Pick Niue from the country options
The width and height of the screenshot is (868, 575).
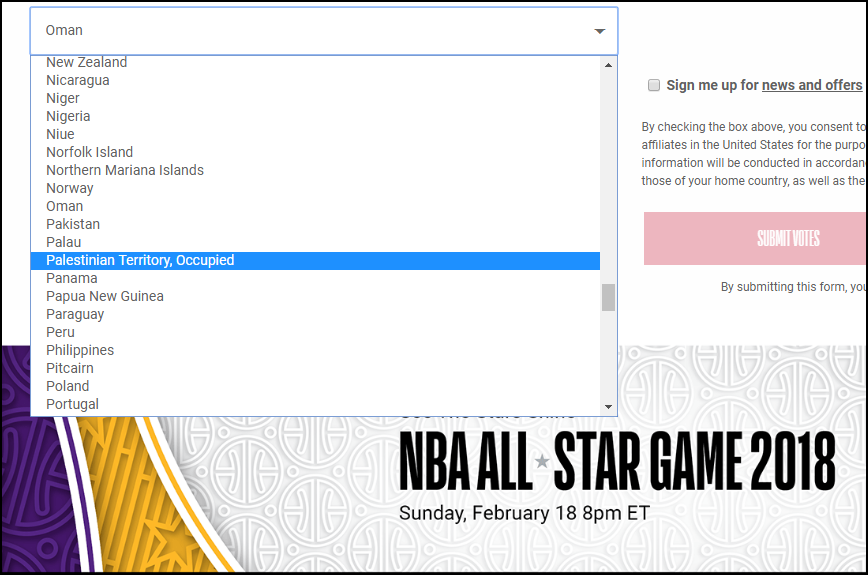click(315, 134)
